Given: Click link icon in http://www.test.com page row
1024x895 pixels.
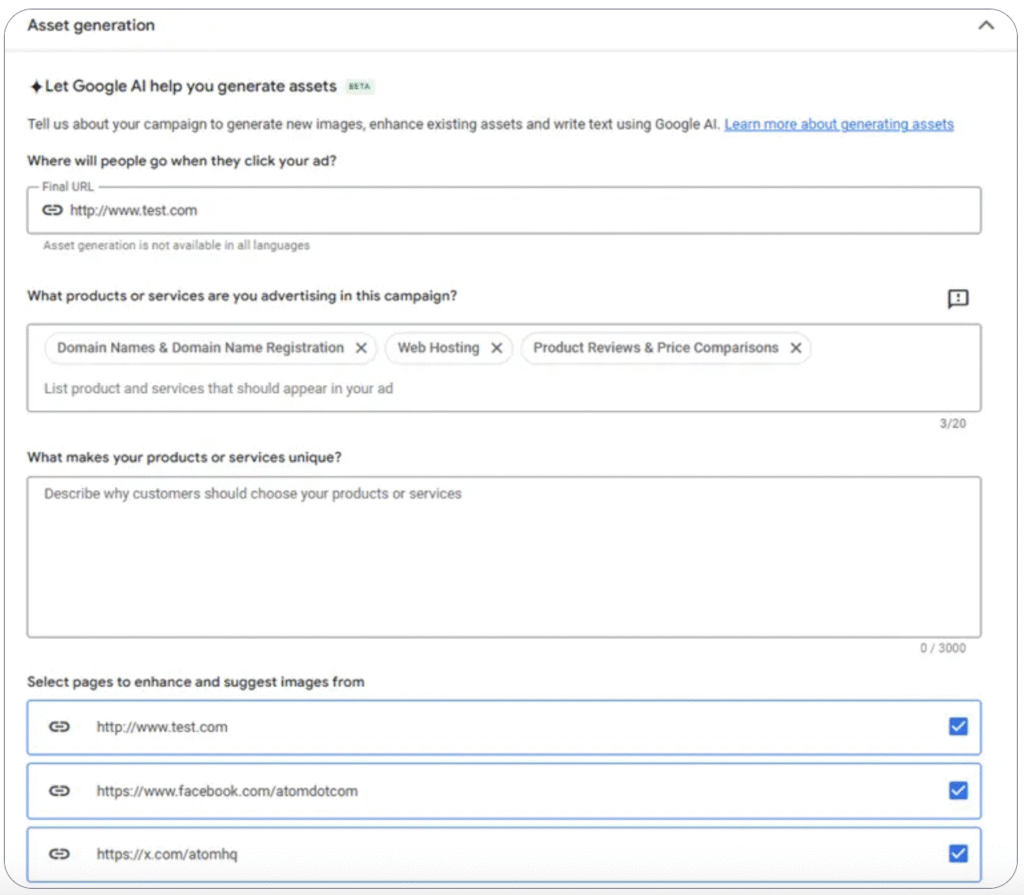Looking at the screenshot, I should pyautogui.click(x=59, y=726).
